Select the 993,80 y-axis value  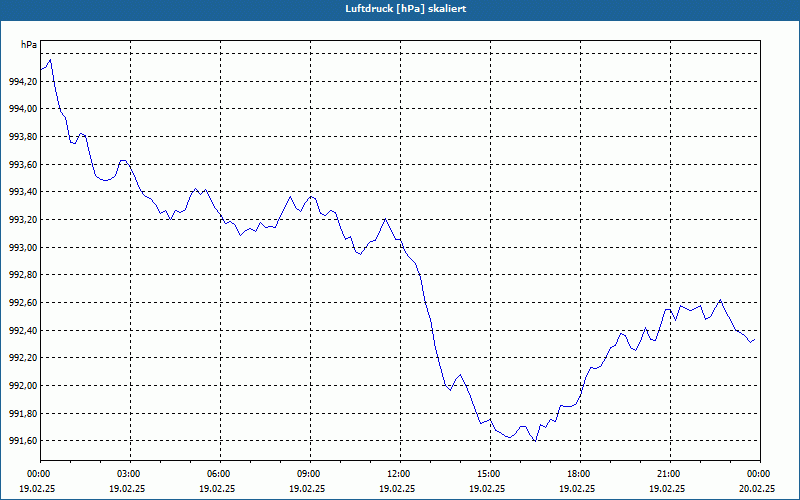[23, 137]
